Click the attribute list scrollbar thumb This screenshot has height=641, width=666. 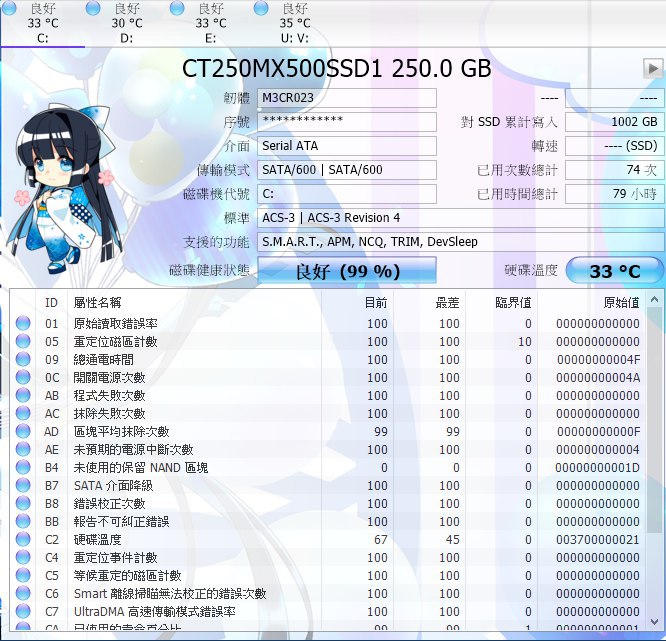tap(654, 421)
